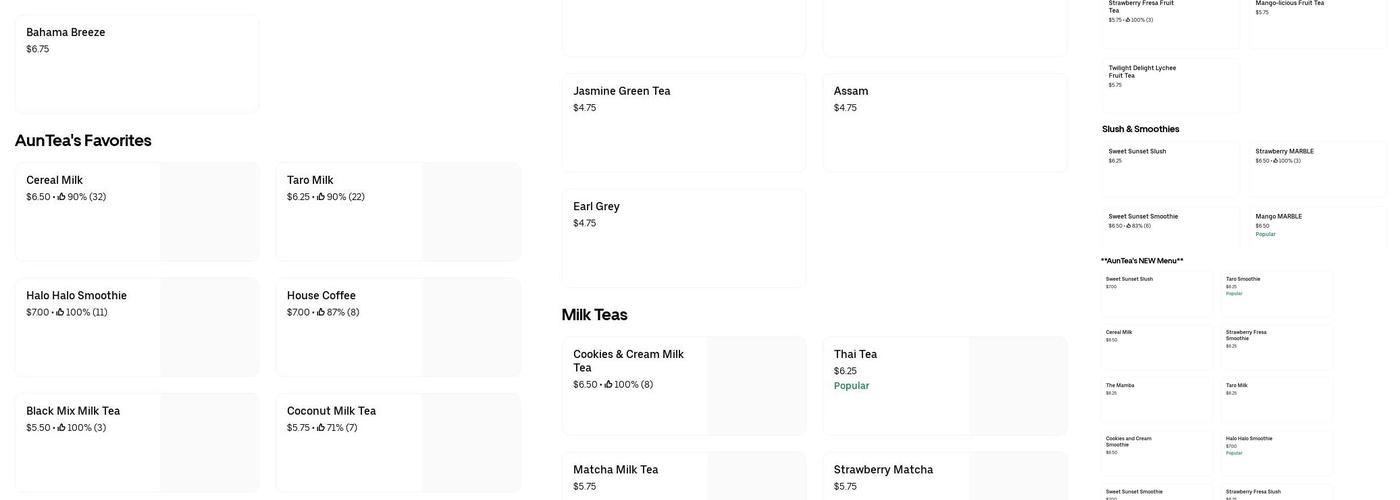Click thumbs-up icon on Taro Milk 90% rating

click(x=321, y=197)
